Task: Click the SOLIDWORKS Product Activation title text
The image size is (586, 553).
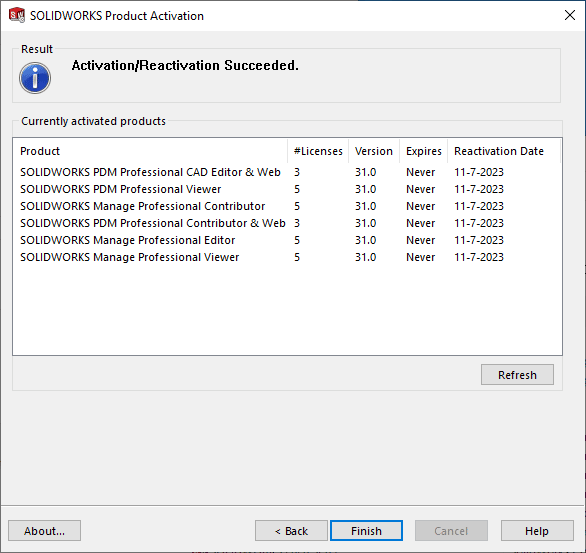Action: [117, 16]
